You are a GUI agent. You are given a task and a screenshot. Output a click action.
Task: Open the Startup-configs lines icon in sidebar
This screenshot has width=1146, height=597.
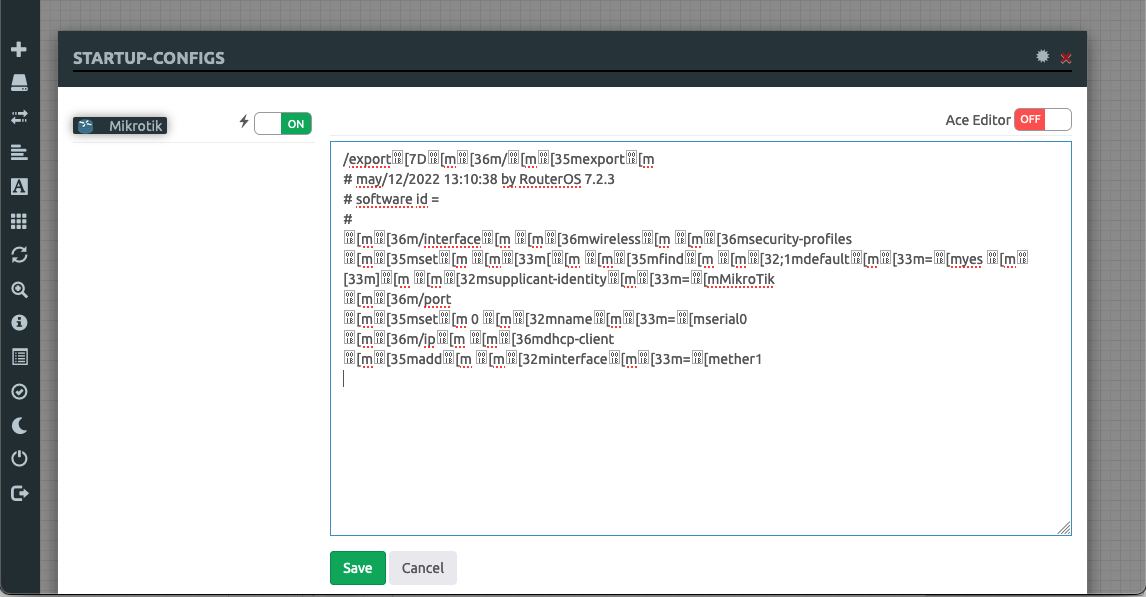tap(19, 152)
